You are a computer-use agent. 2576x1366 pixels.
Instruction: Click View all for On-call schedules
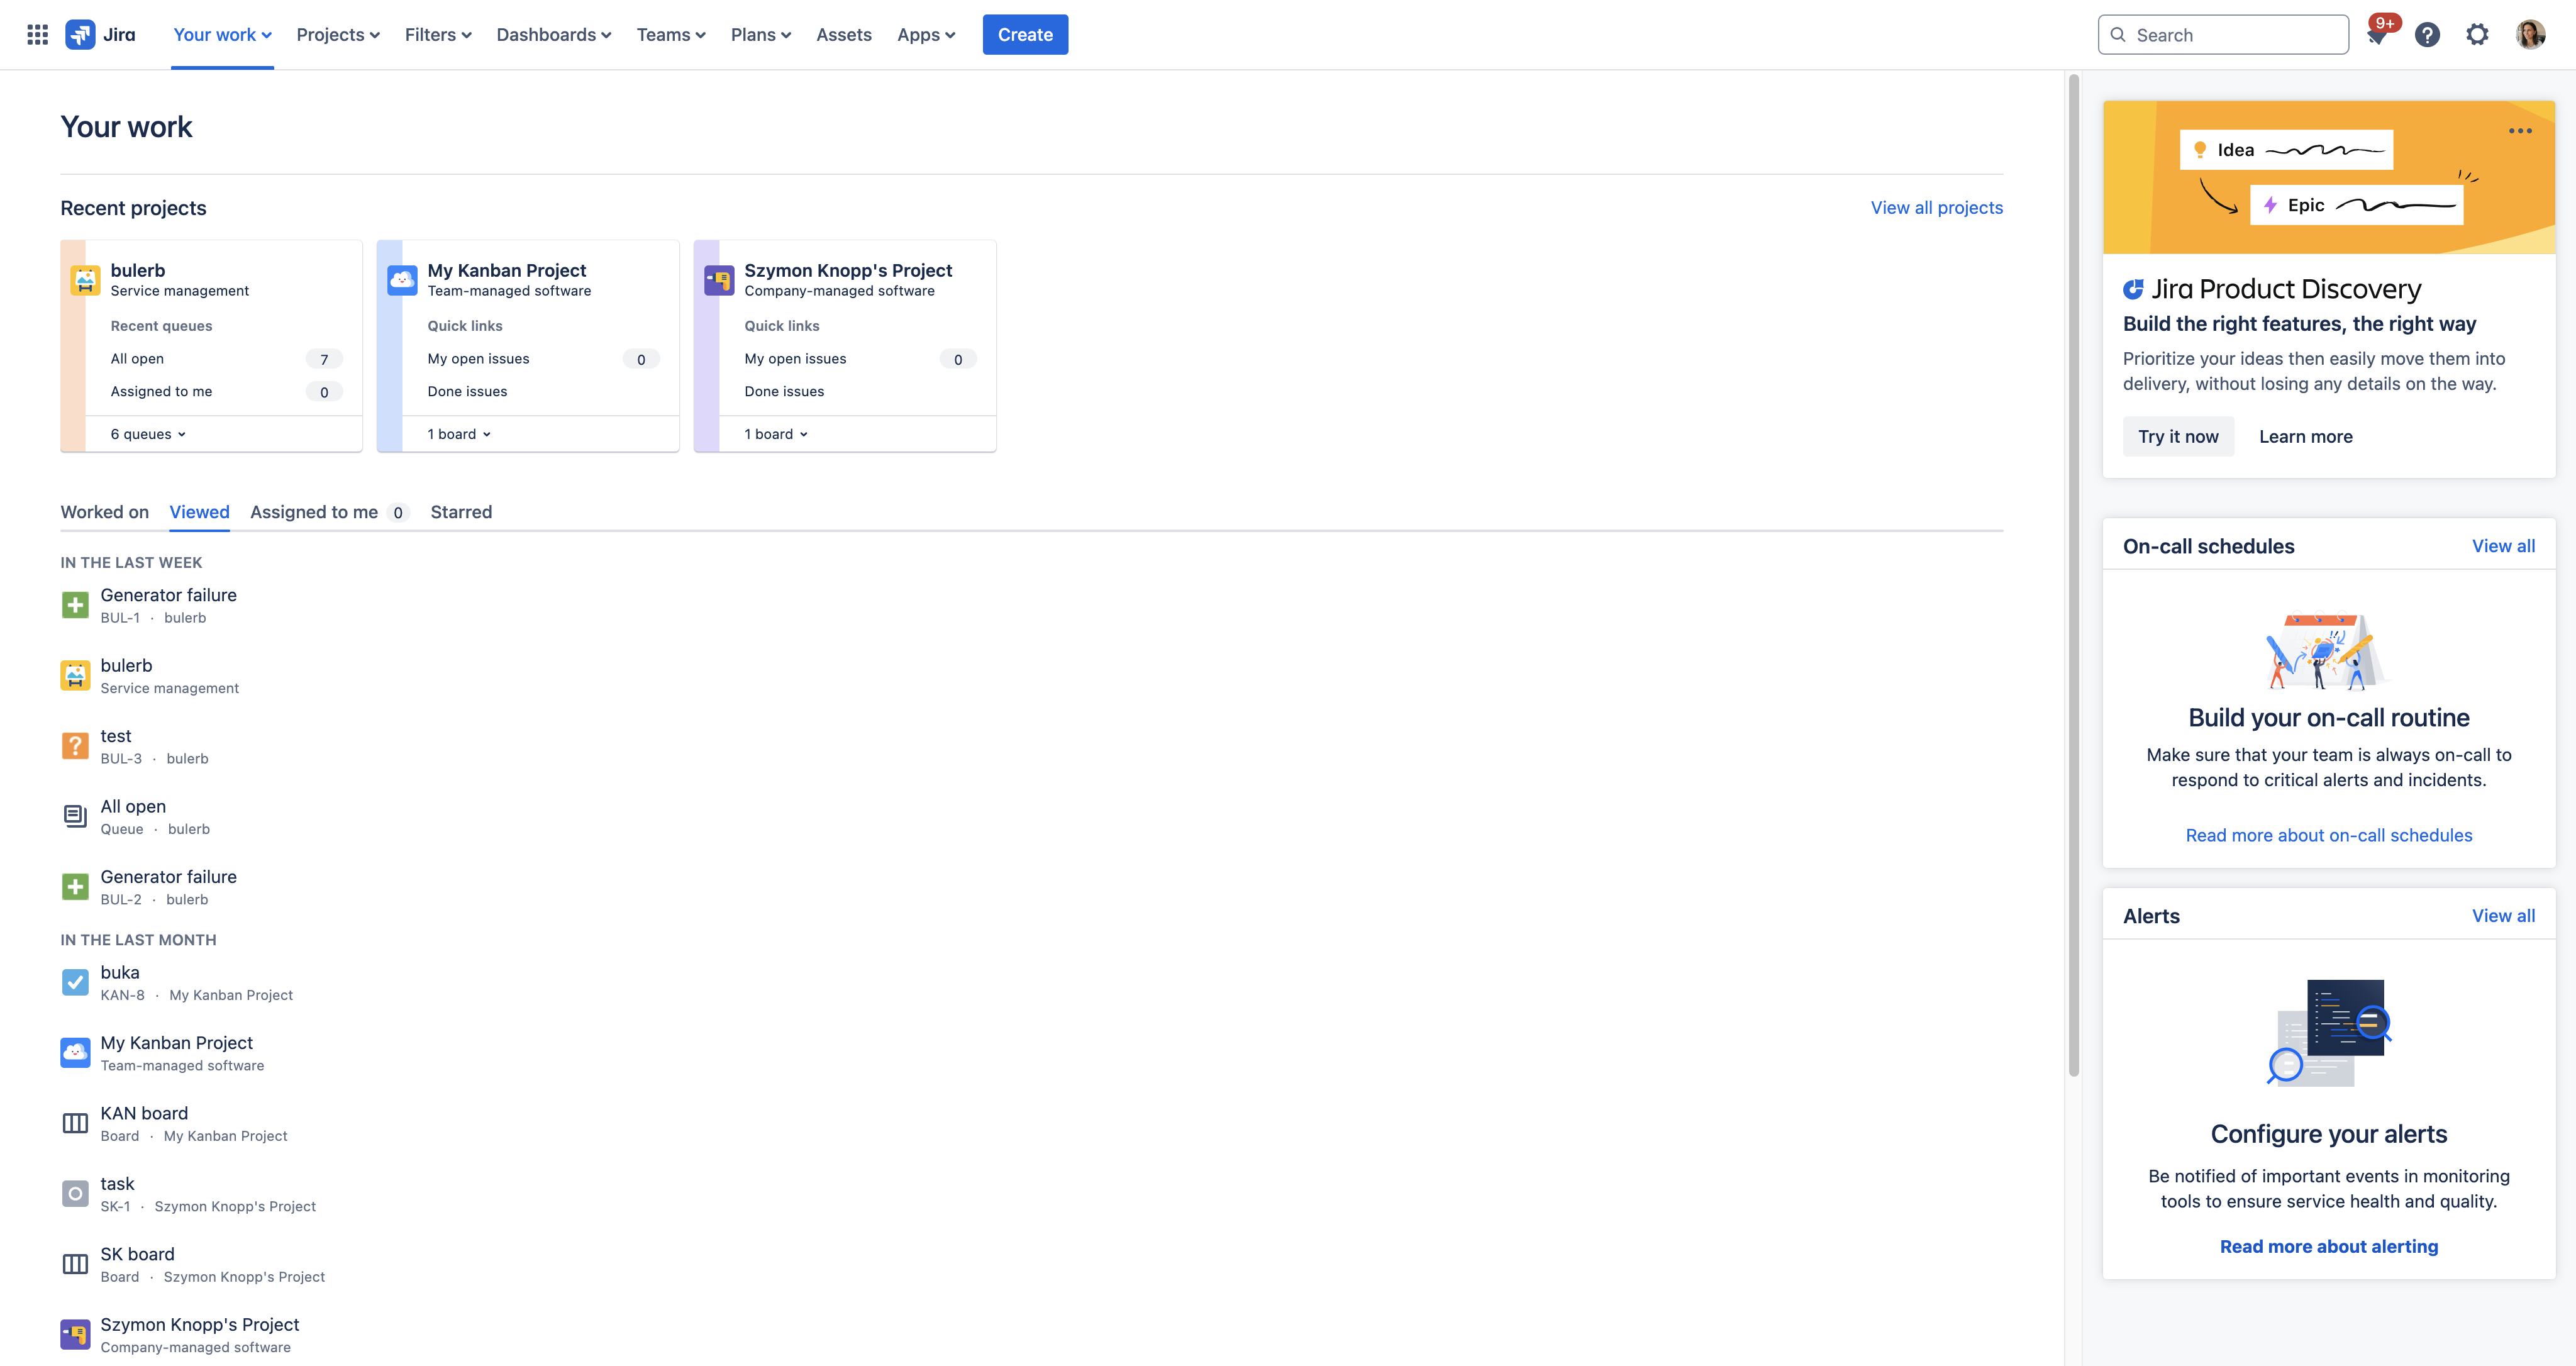click(x=2503, y=546)
